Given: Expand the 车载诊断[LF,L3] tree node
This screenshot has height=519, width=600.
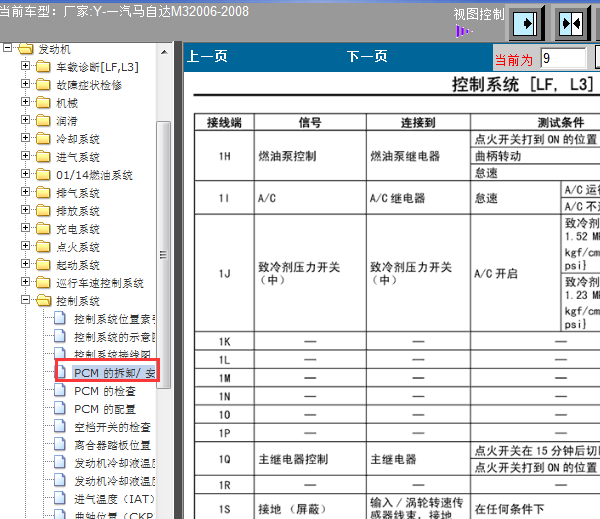Looking at the screenshot, I should pyautogui.click(x=25, y=66).
